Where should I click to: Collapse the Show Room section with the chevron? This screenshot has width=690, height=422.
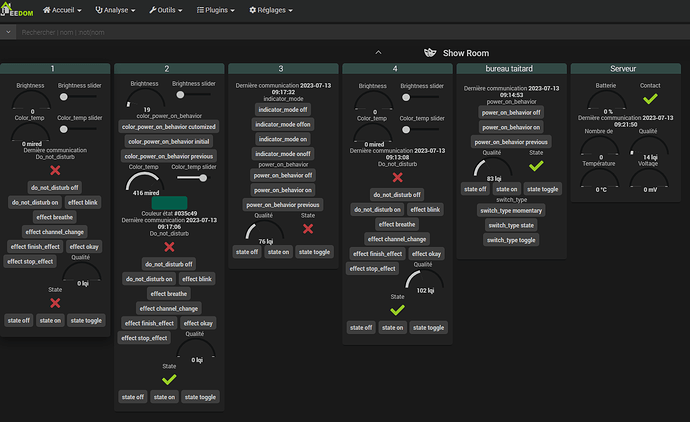pyautogui.click(x=378, y=52)
